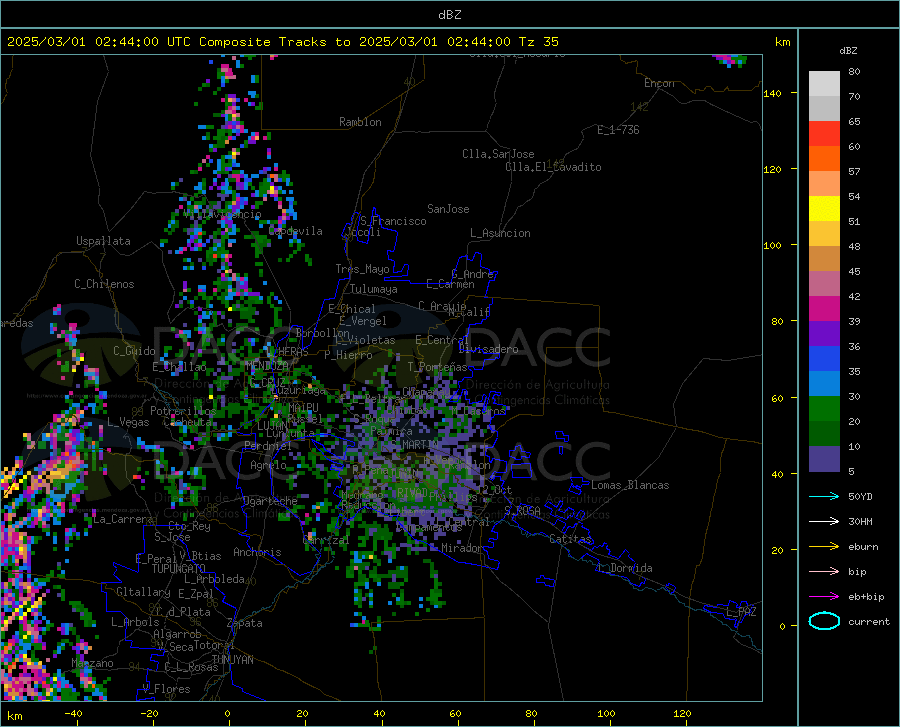900x727 pixels.
Task: Click the dBZ title at top
Action: pyautogui.click(x=449, y=15)
